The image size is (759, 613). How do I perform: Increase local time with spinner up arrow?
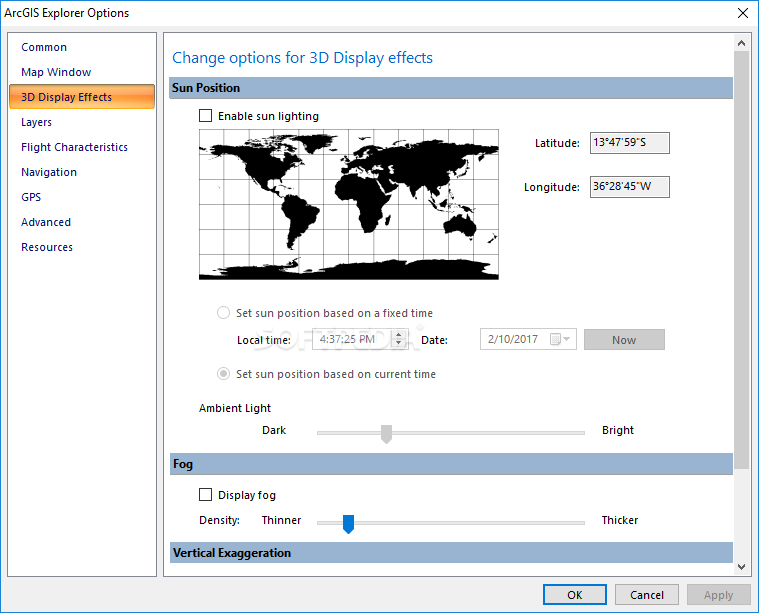(x=399, y=335)
